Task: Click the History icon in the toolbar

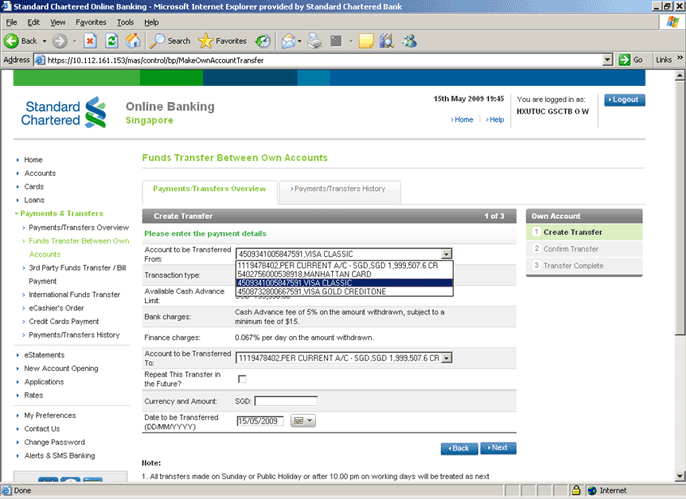Action: [263, 41]
